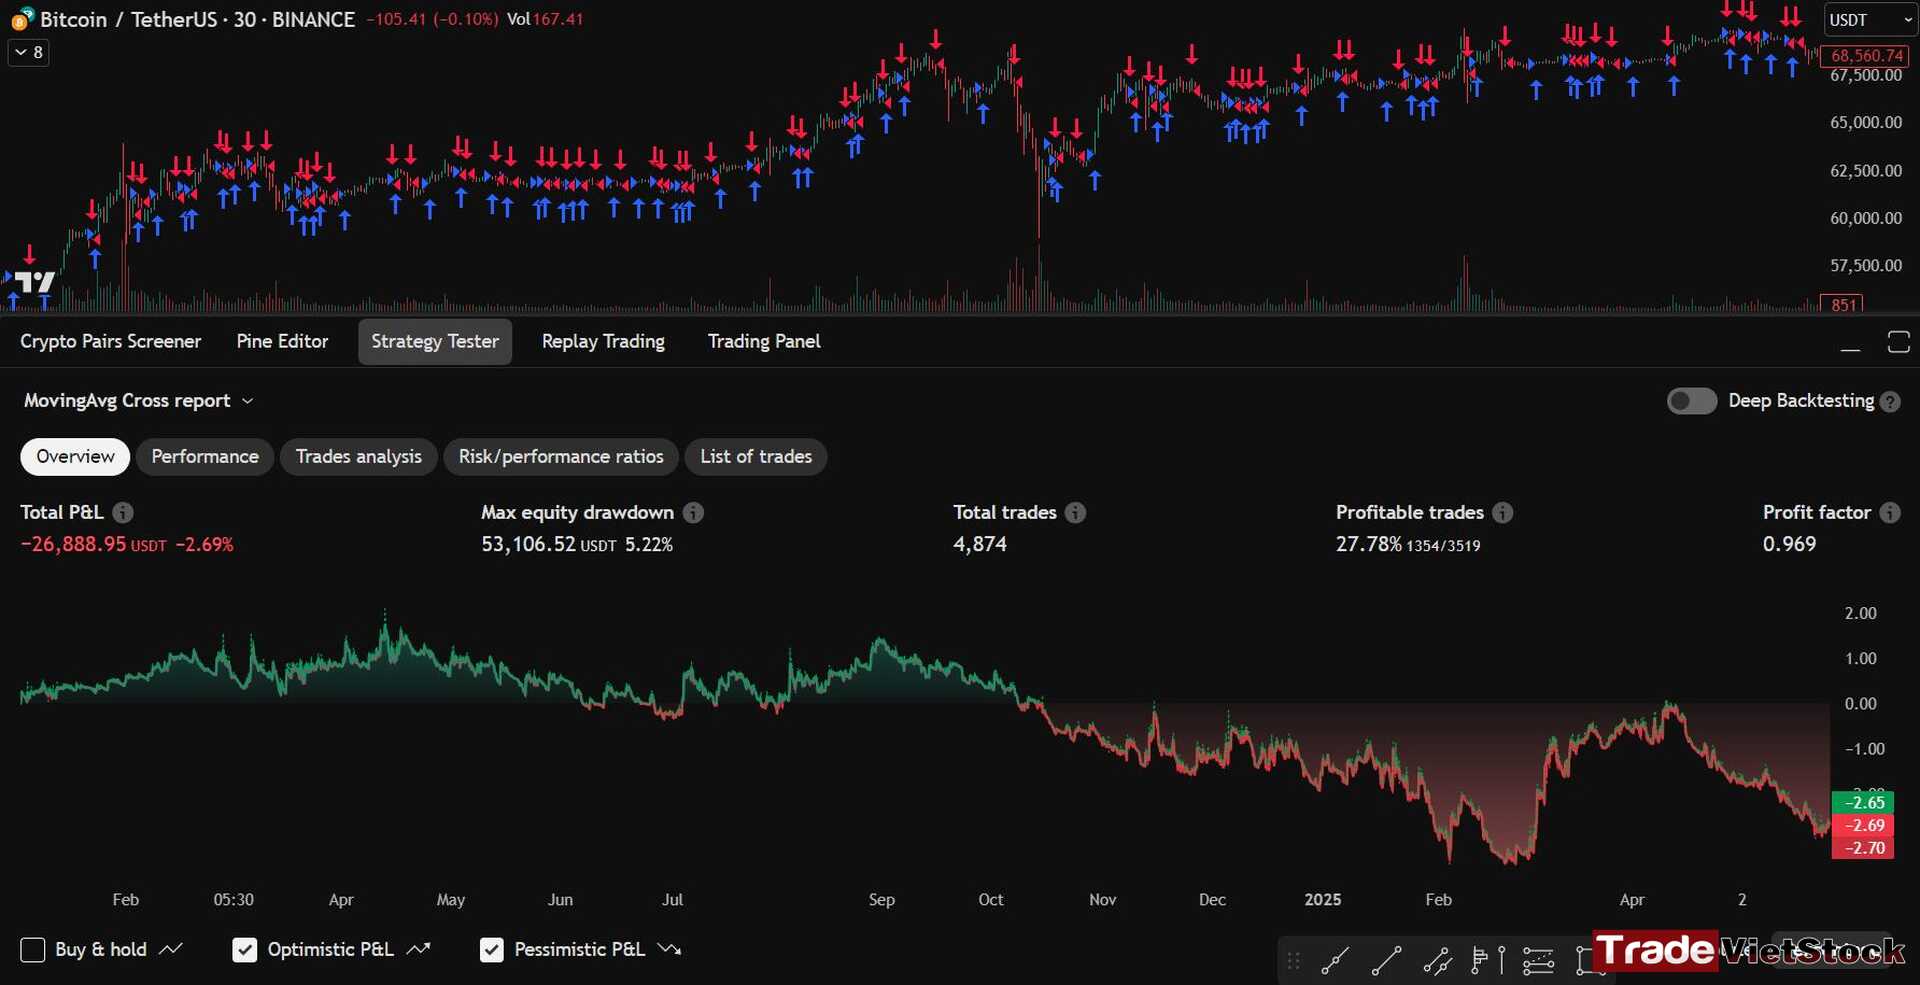Click the 65,000.00 price scale label
1920x985 pixels.
tap(1866, 122)
